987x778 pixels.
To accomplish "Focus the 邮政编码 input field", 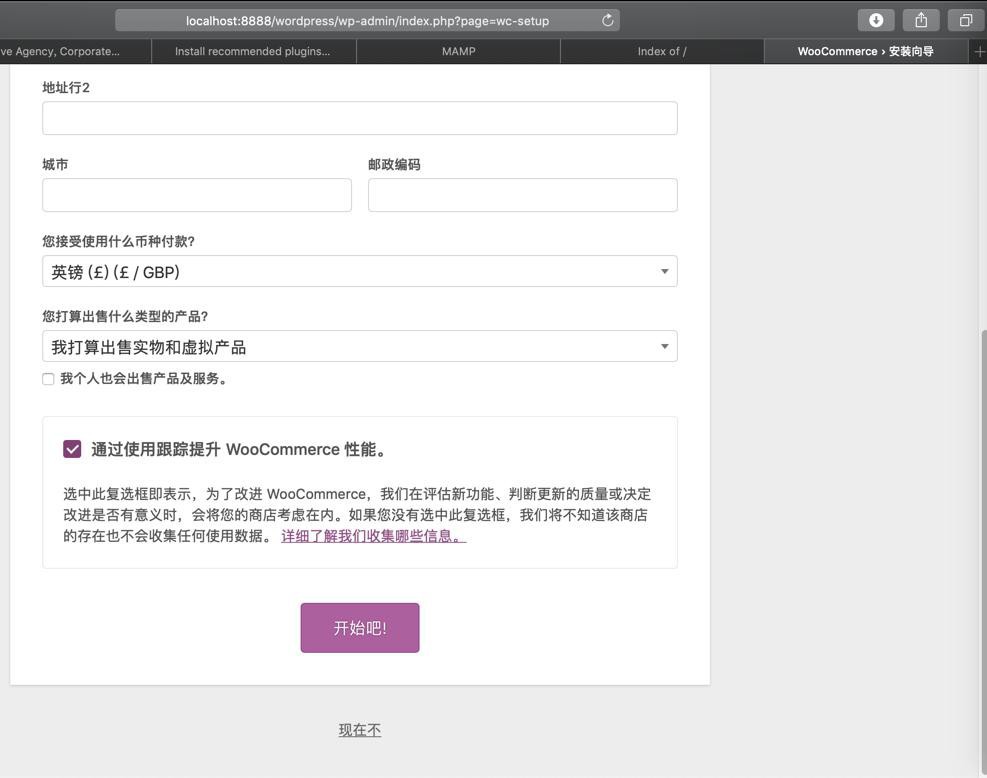I will point(522,195).
